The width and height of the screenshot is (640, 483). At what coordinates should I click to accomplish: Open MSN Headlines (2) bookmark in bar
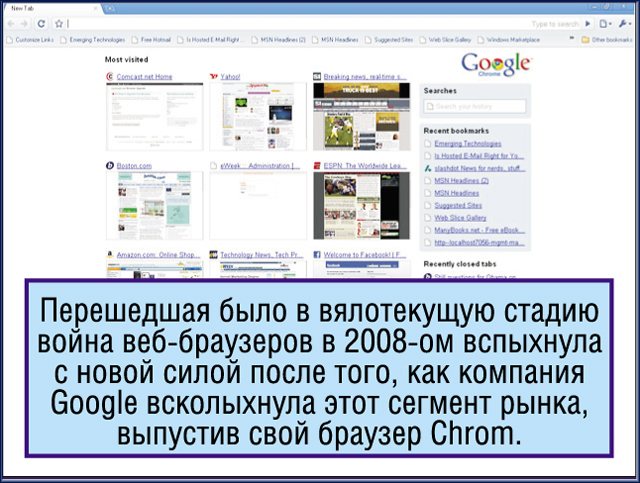[278, 40]
